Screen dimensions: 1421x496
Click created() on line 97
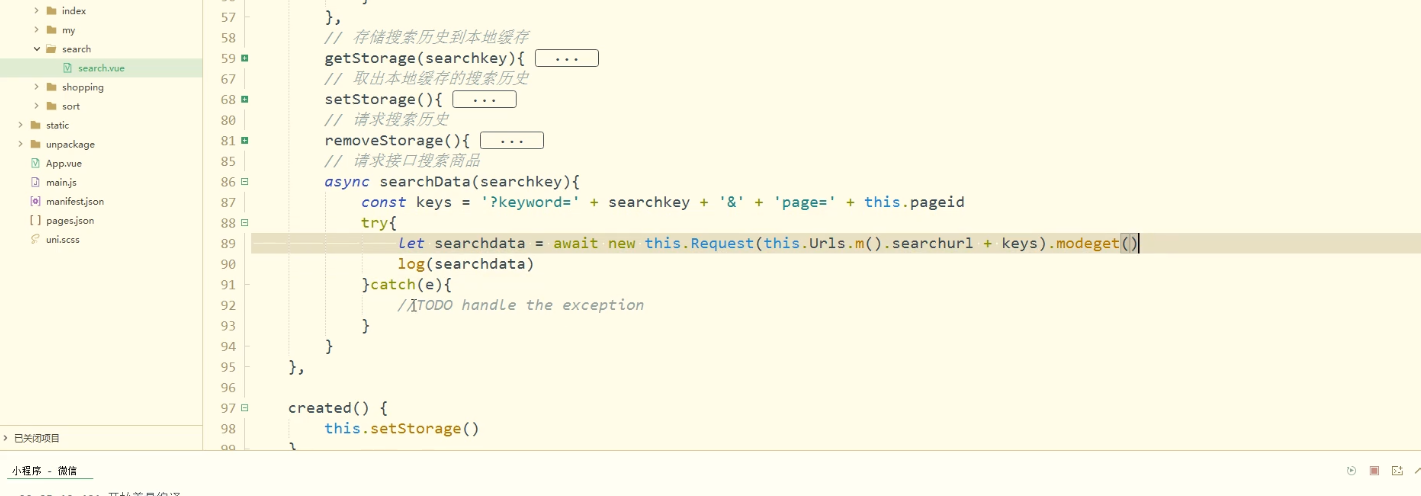[329, 408]
